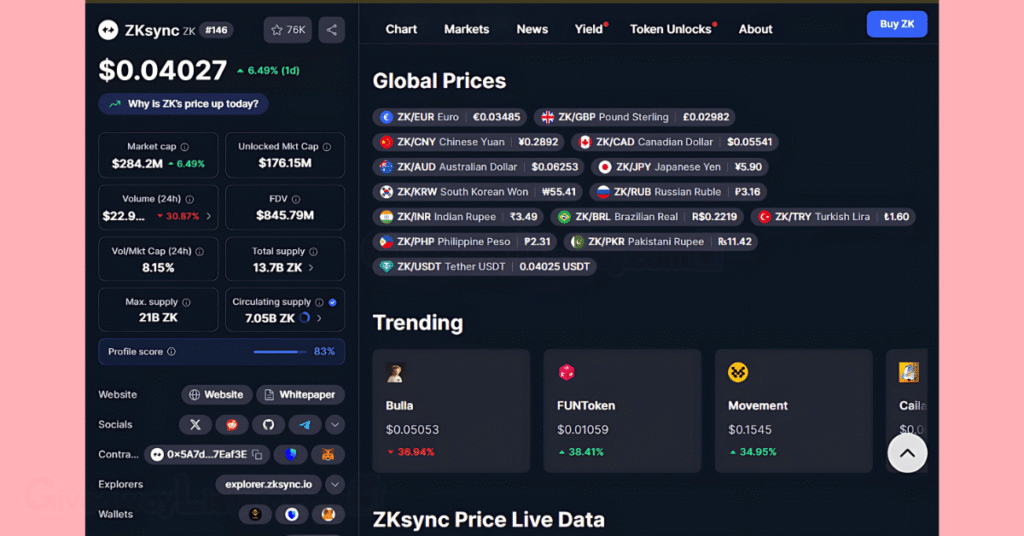
Task: Click the Profile score progress bar
Action: [280, 352]
